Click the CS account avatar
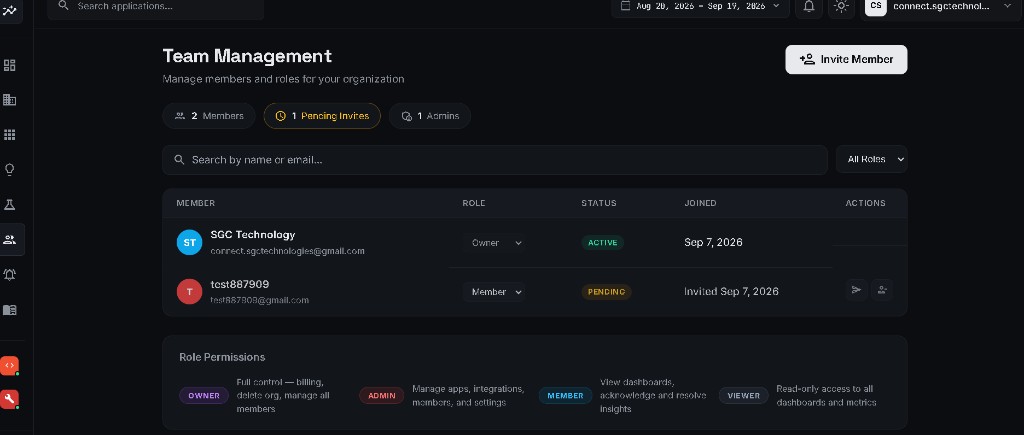1024x435 pixels. click(x=876, y=6)
